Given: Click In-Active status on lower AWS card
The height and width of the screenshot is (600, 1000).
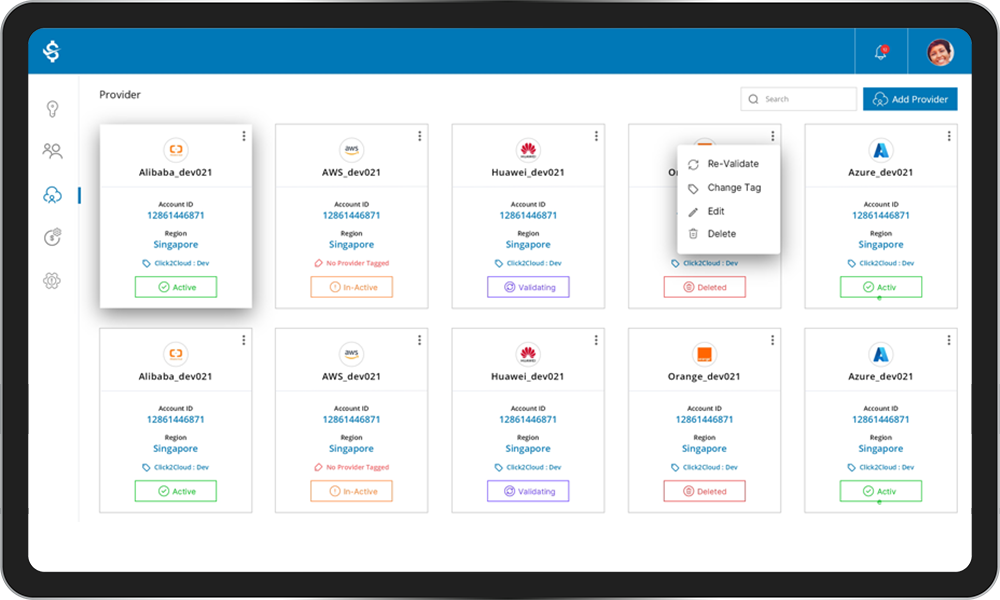Looking at the screenshot, I should pyautogui.click(x=351, y=491).
